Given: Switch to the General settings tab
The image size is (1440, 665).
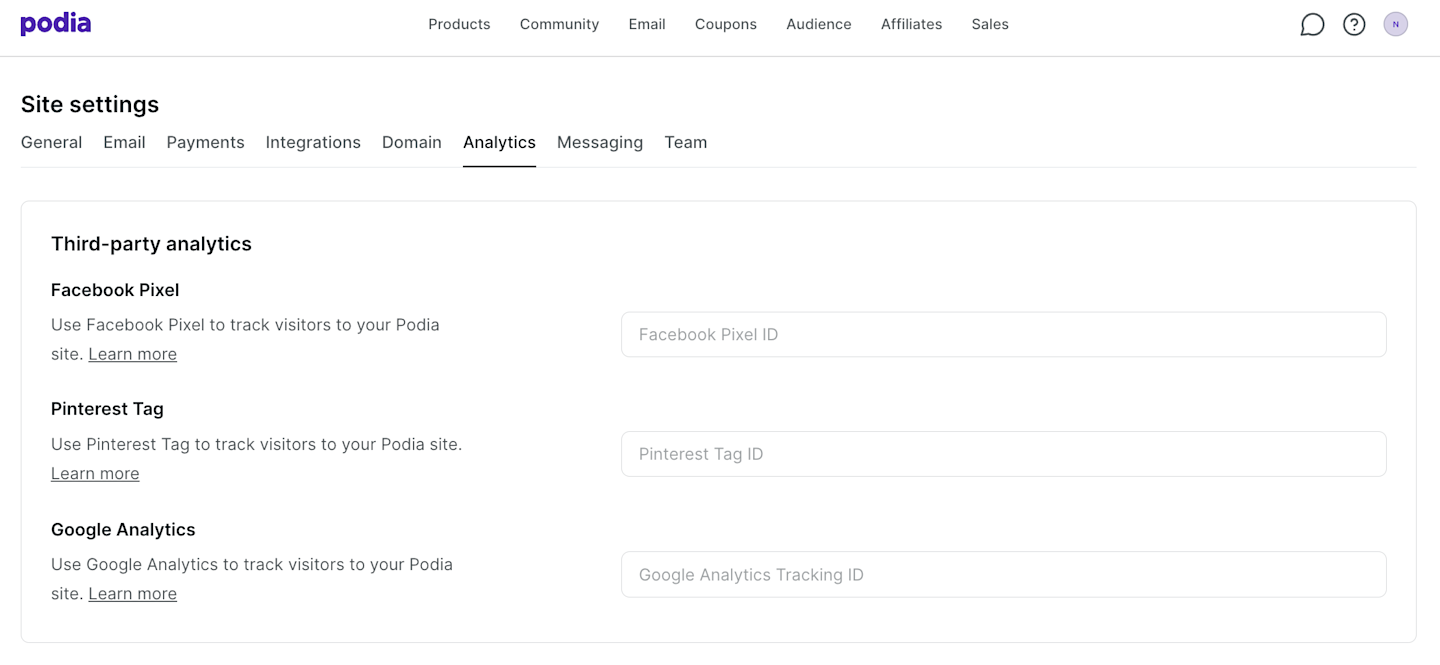Looking at the screenshot, I should (x=52, y=142).
